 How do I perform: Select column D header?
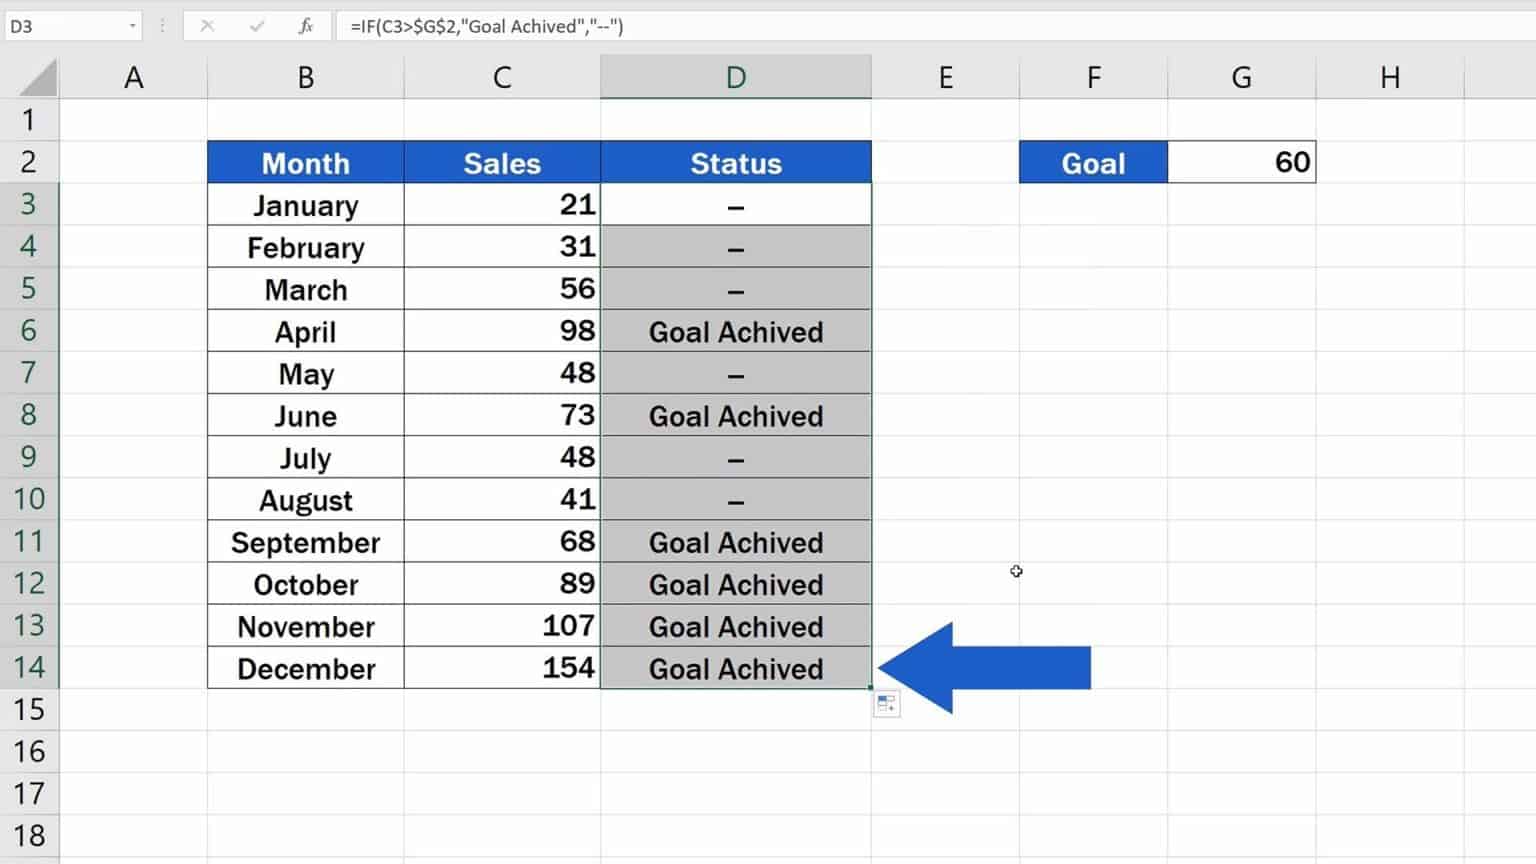point(736,76)
